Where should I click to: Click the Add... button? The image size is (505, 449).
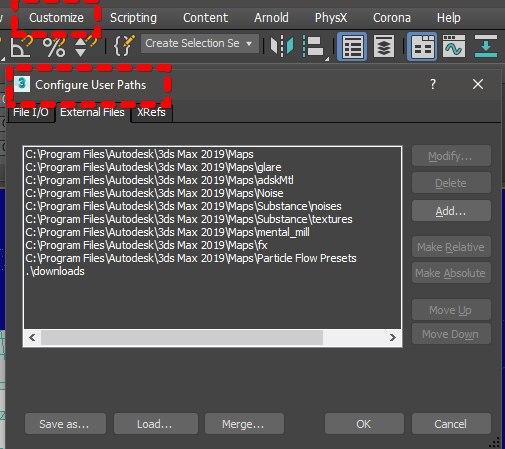coord(451,211)
